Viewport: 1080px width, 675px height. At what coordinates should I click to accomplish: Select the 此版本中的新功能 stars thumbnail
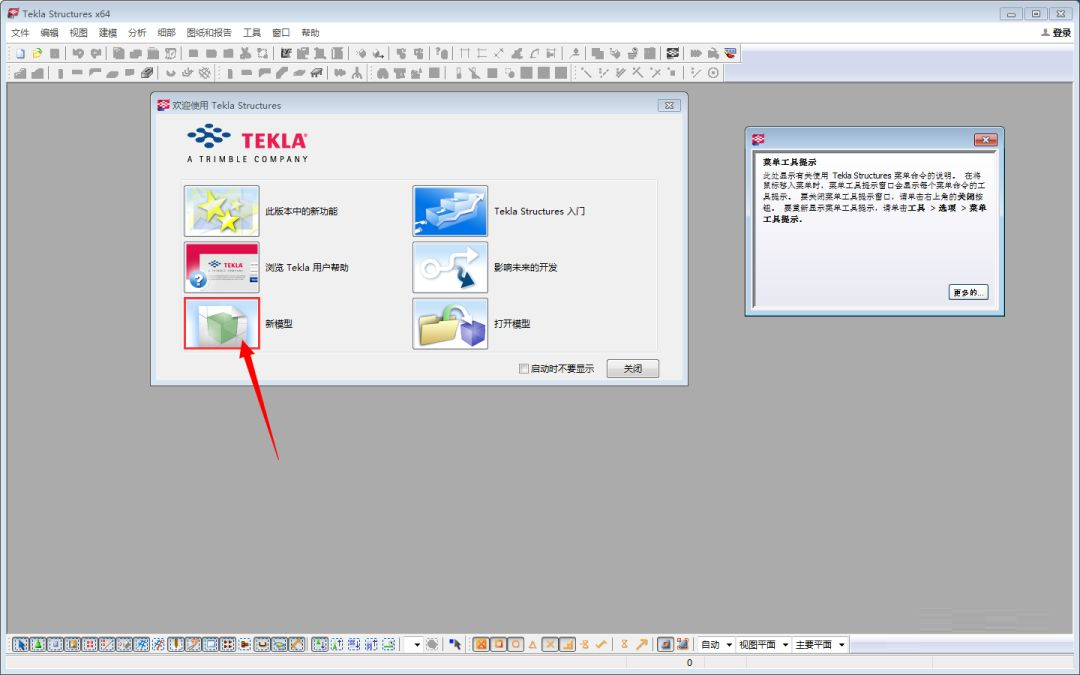click(x=222, y=211)
